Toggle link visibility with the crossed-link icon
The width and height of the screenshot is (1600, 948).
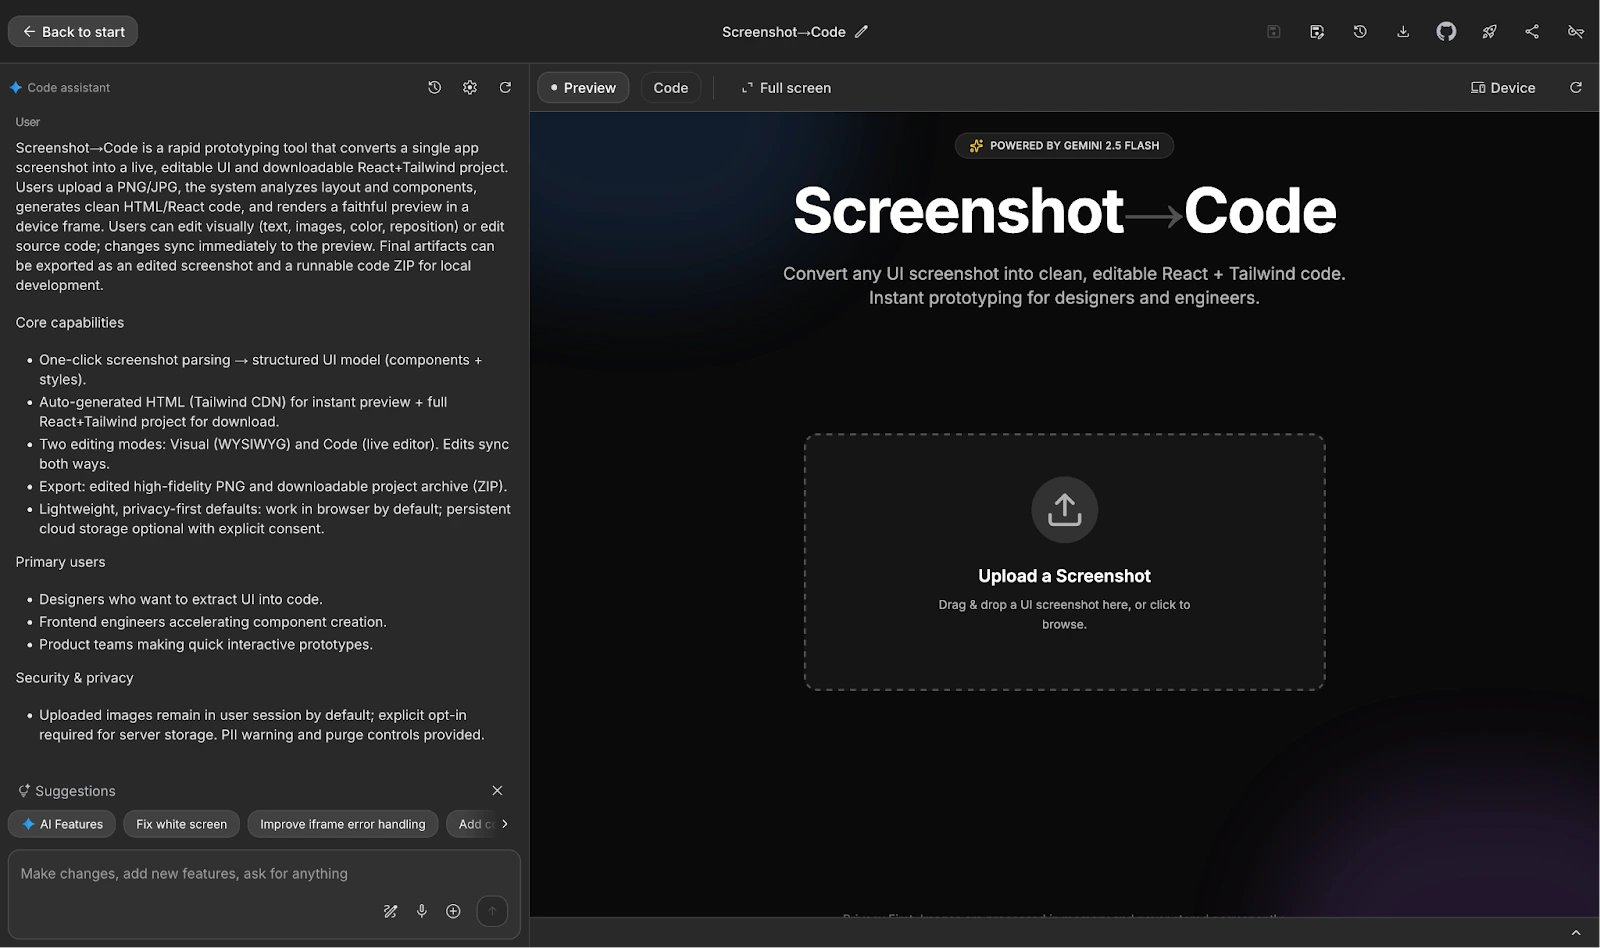1576,31
